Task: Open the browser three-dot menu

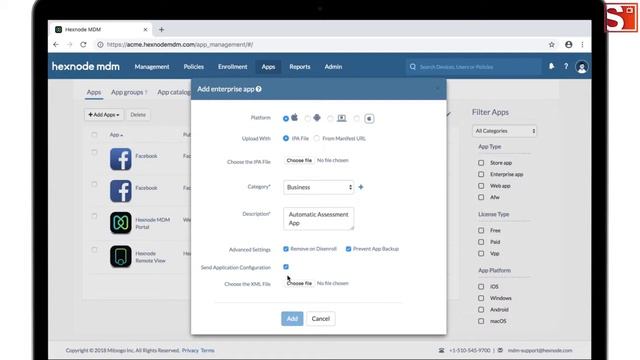Action: coord(582,44)
